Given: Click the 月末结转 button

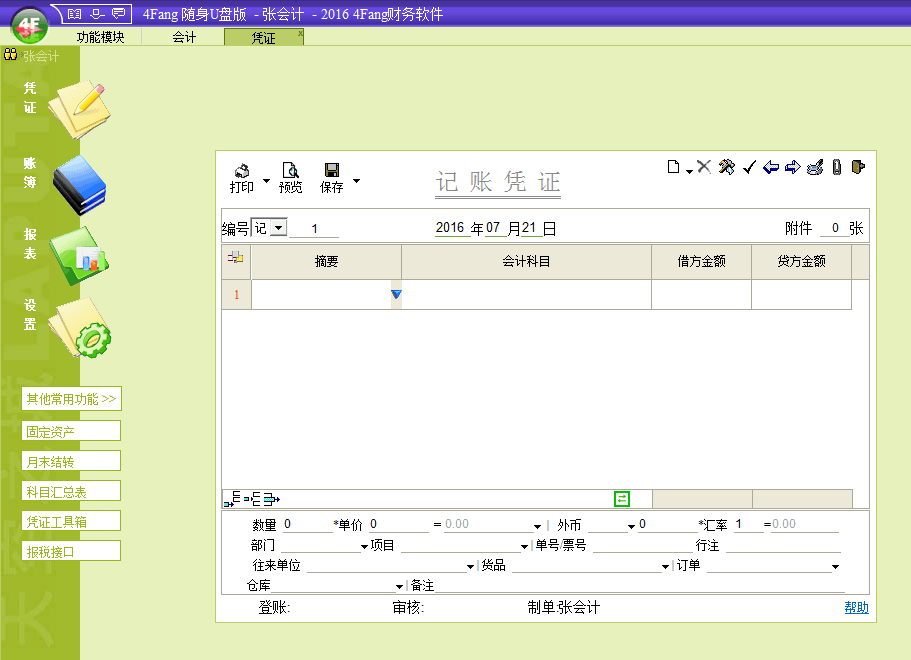Looking at the screenshot, I should (71, 461).
